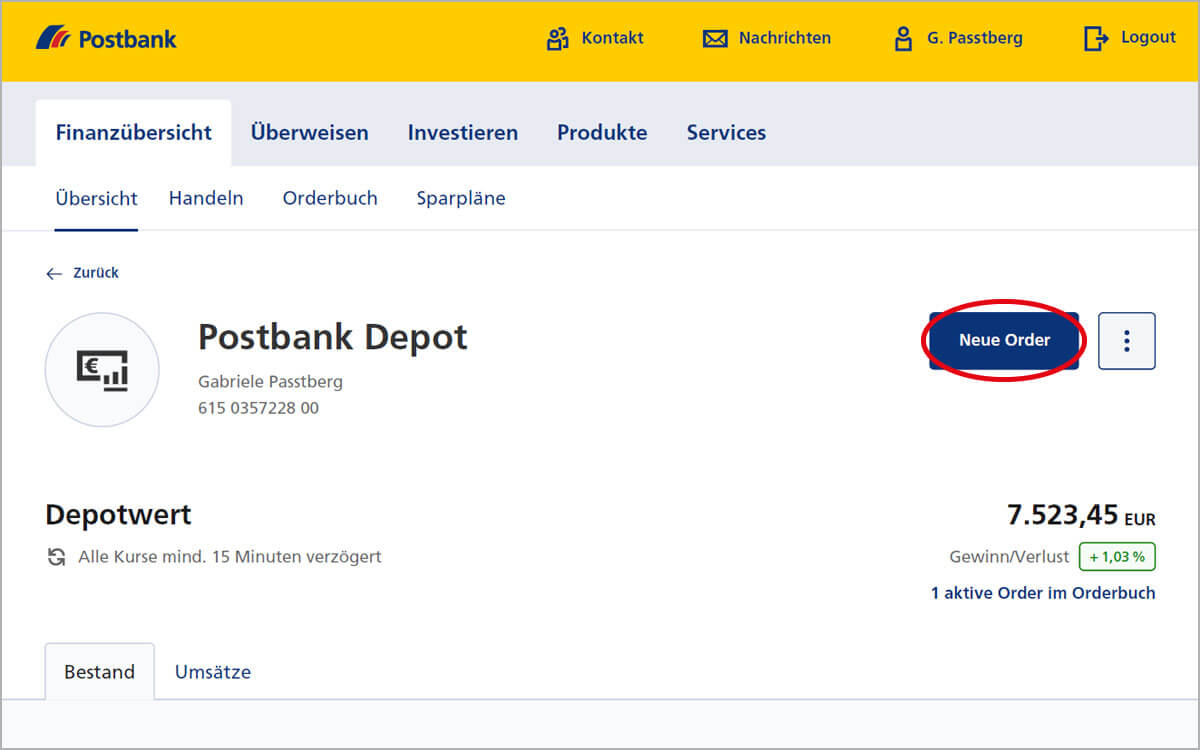Click the Logout door icon
This screenshot has height=750, width=1200.
pyautogui.click(x=1096, y=38)
